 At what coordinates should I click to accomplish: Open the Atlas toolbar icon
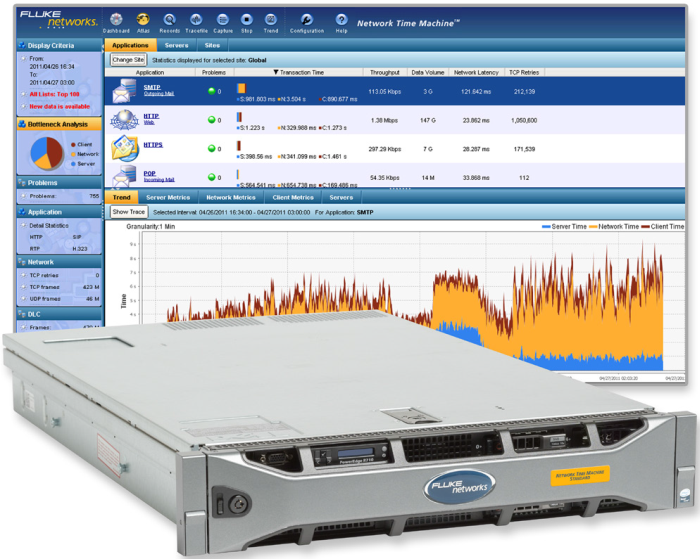point(143,20)
